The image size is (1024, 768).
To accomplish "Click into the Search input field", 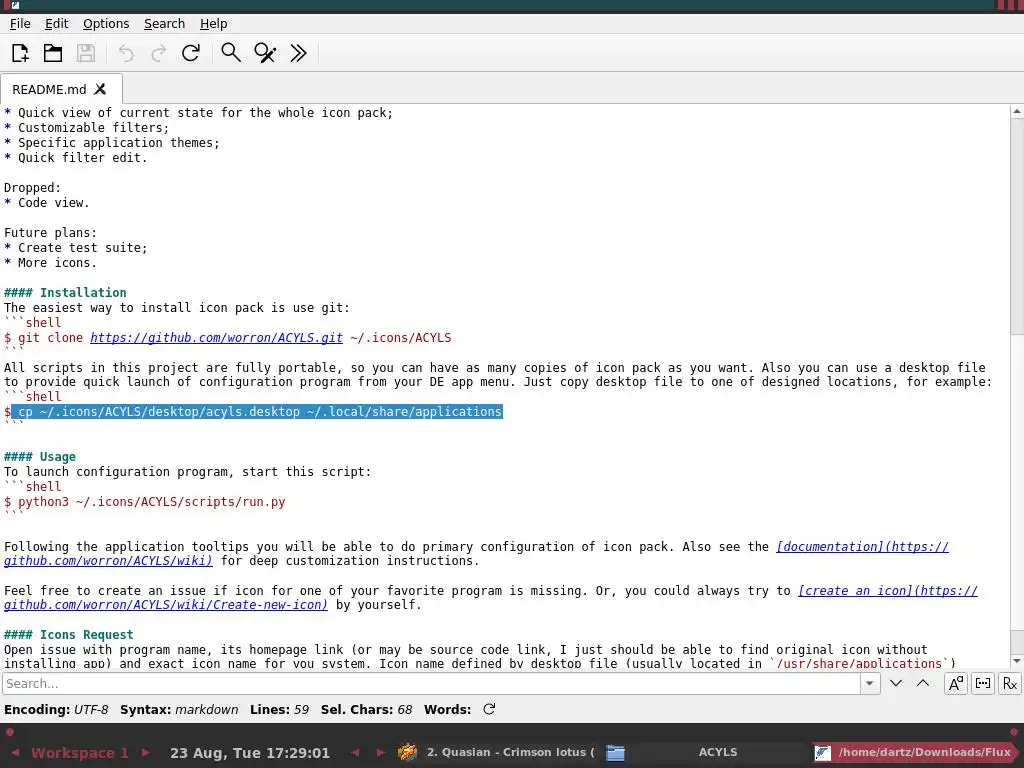I will tap(431, 683).
